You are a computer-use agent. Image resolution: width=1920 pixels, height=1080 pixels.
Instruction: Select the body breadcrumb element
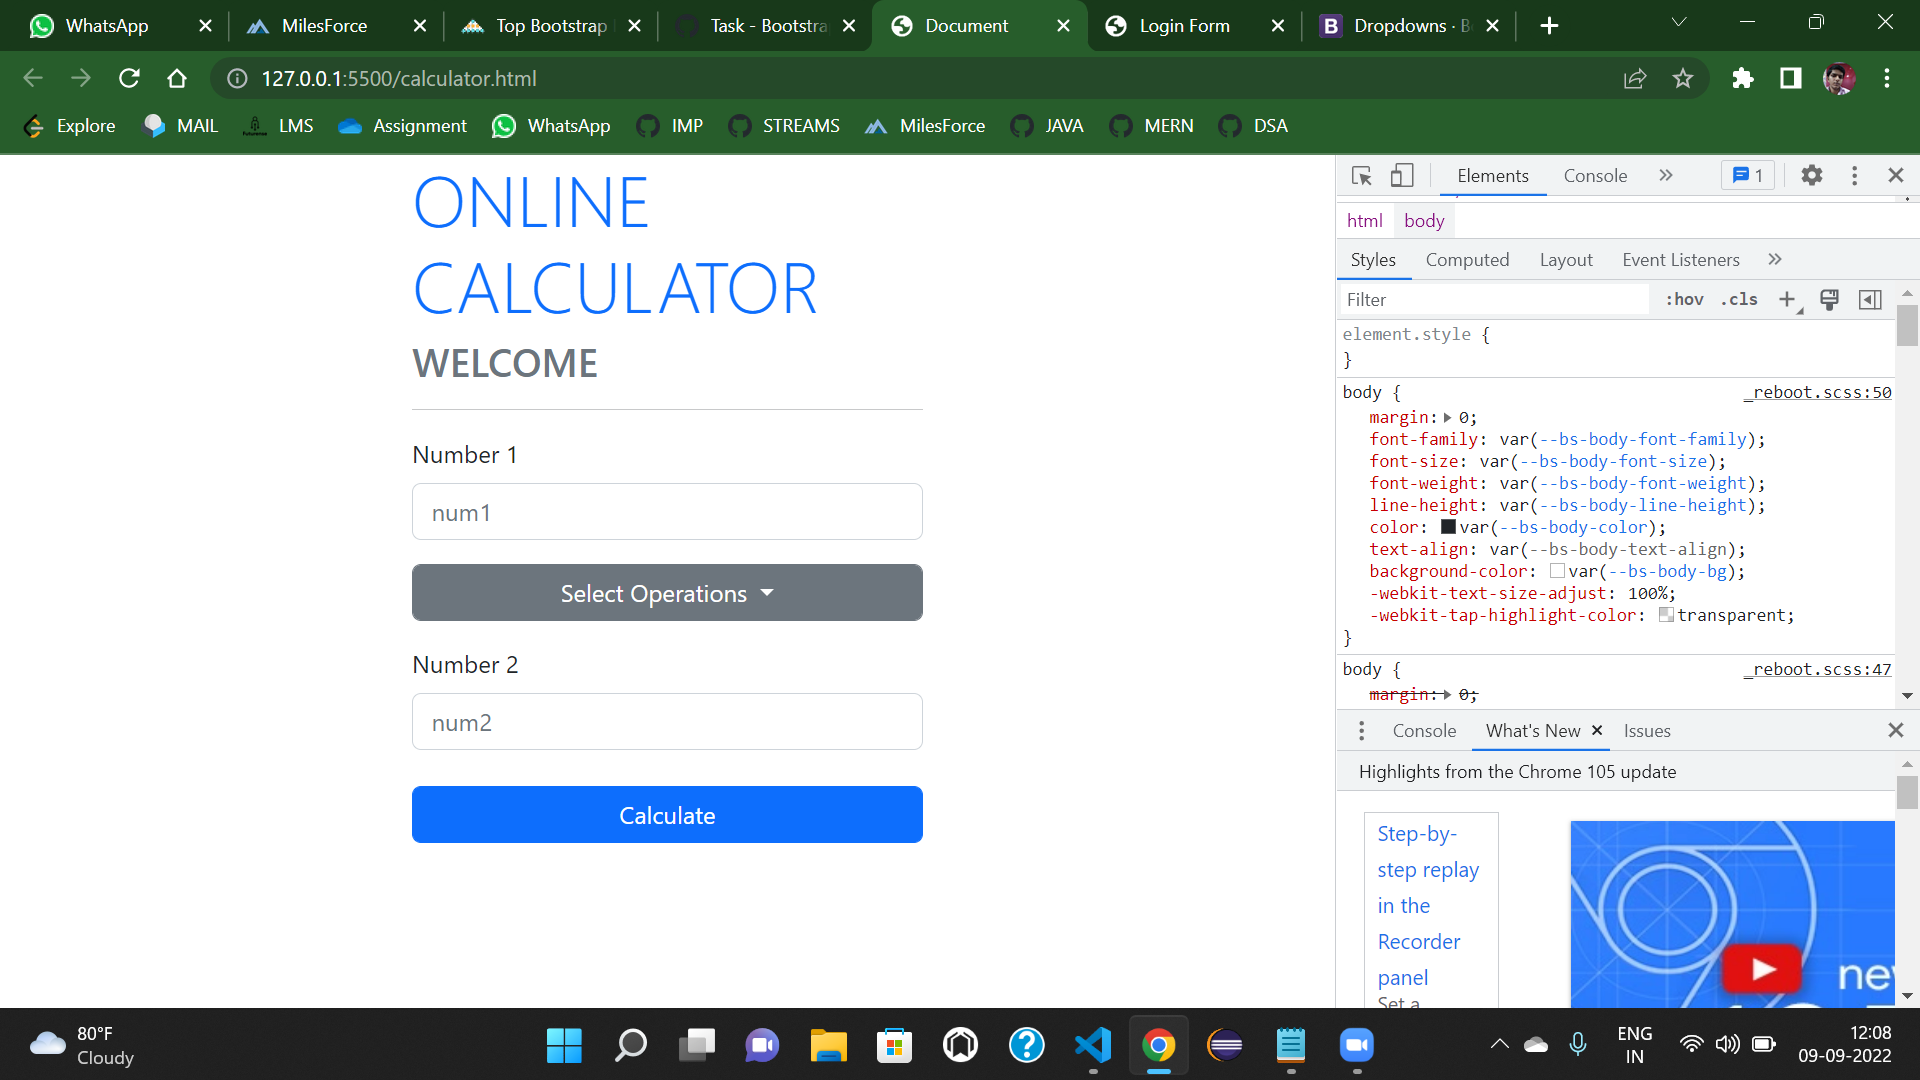tap(1424, 221)
